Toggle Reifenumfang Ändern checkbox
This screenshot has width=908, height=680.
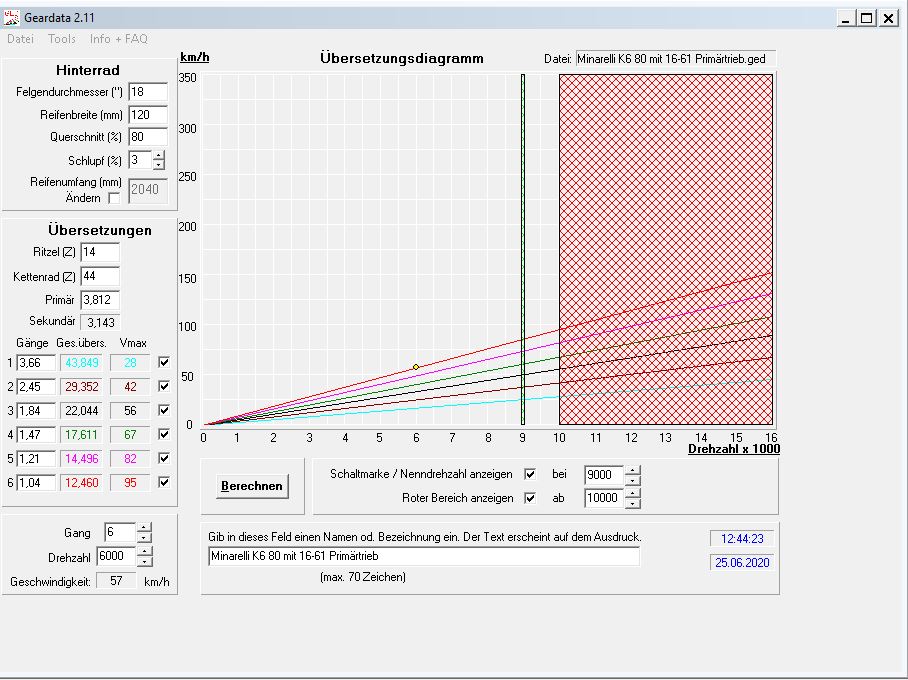pyautogui.click(x=113, y=198)
